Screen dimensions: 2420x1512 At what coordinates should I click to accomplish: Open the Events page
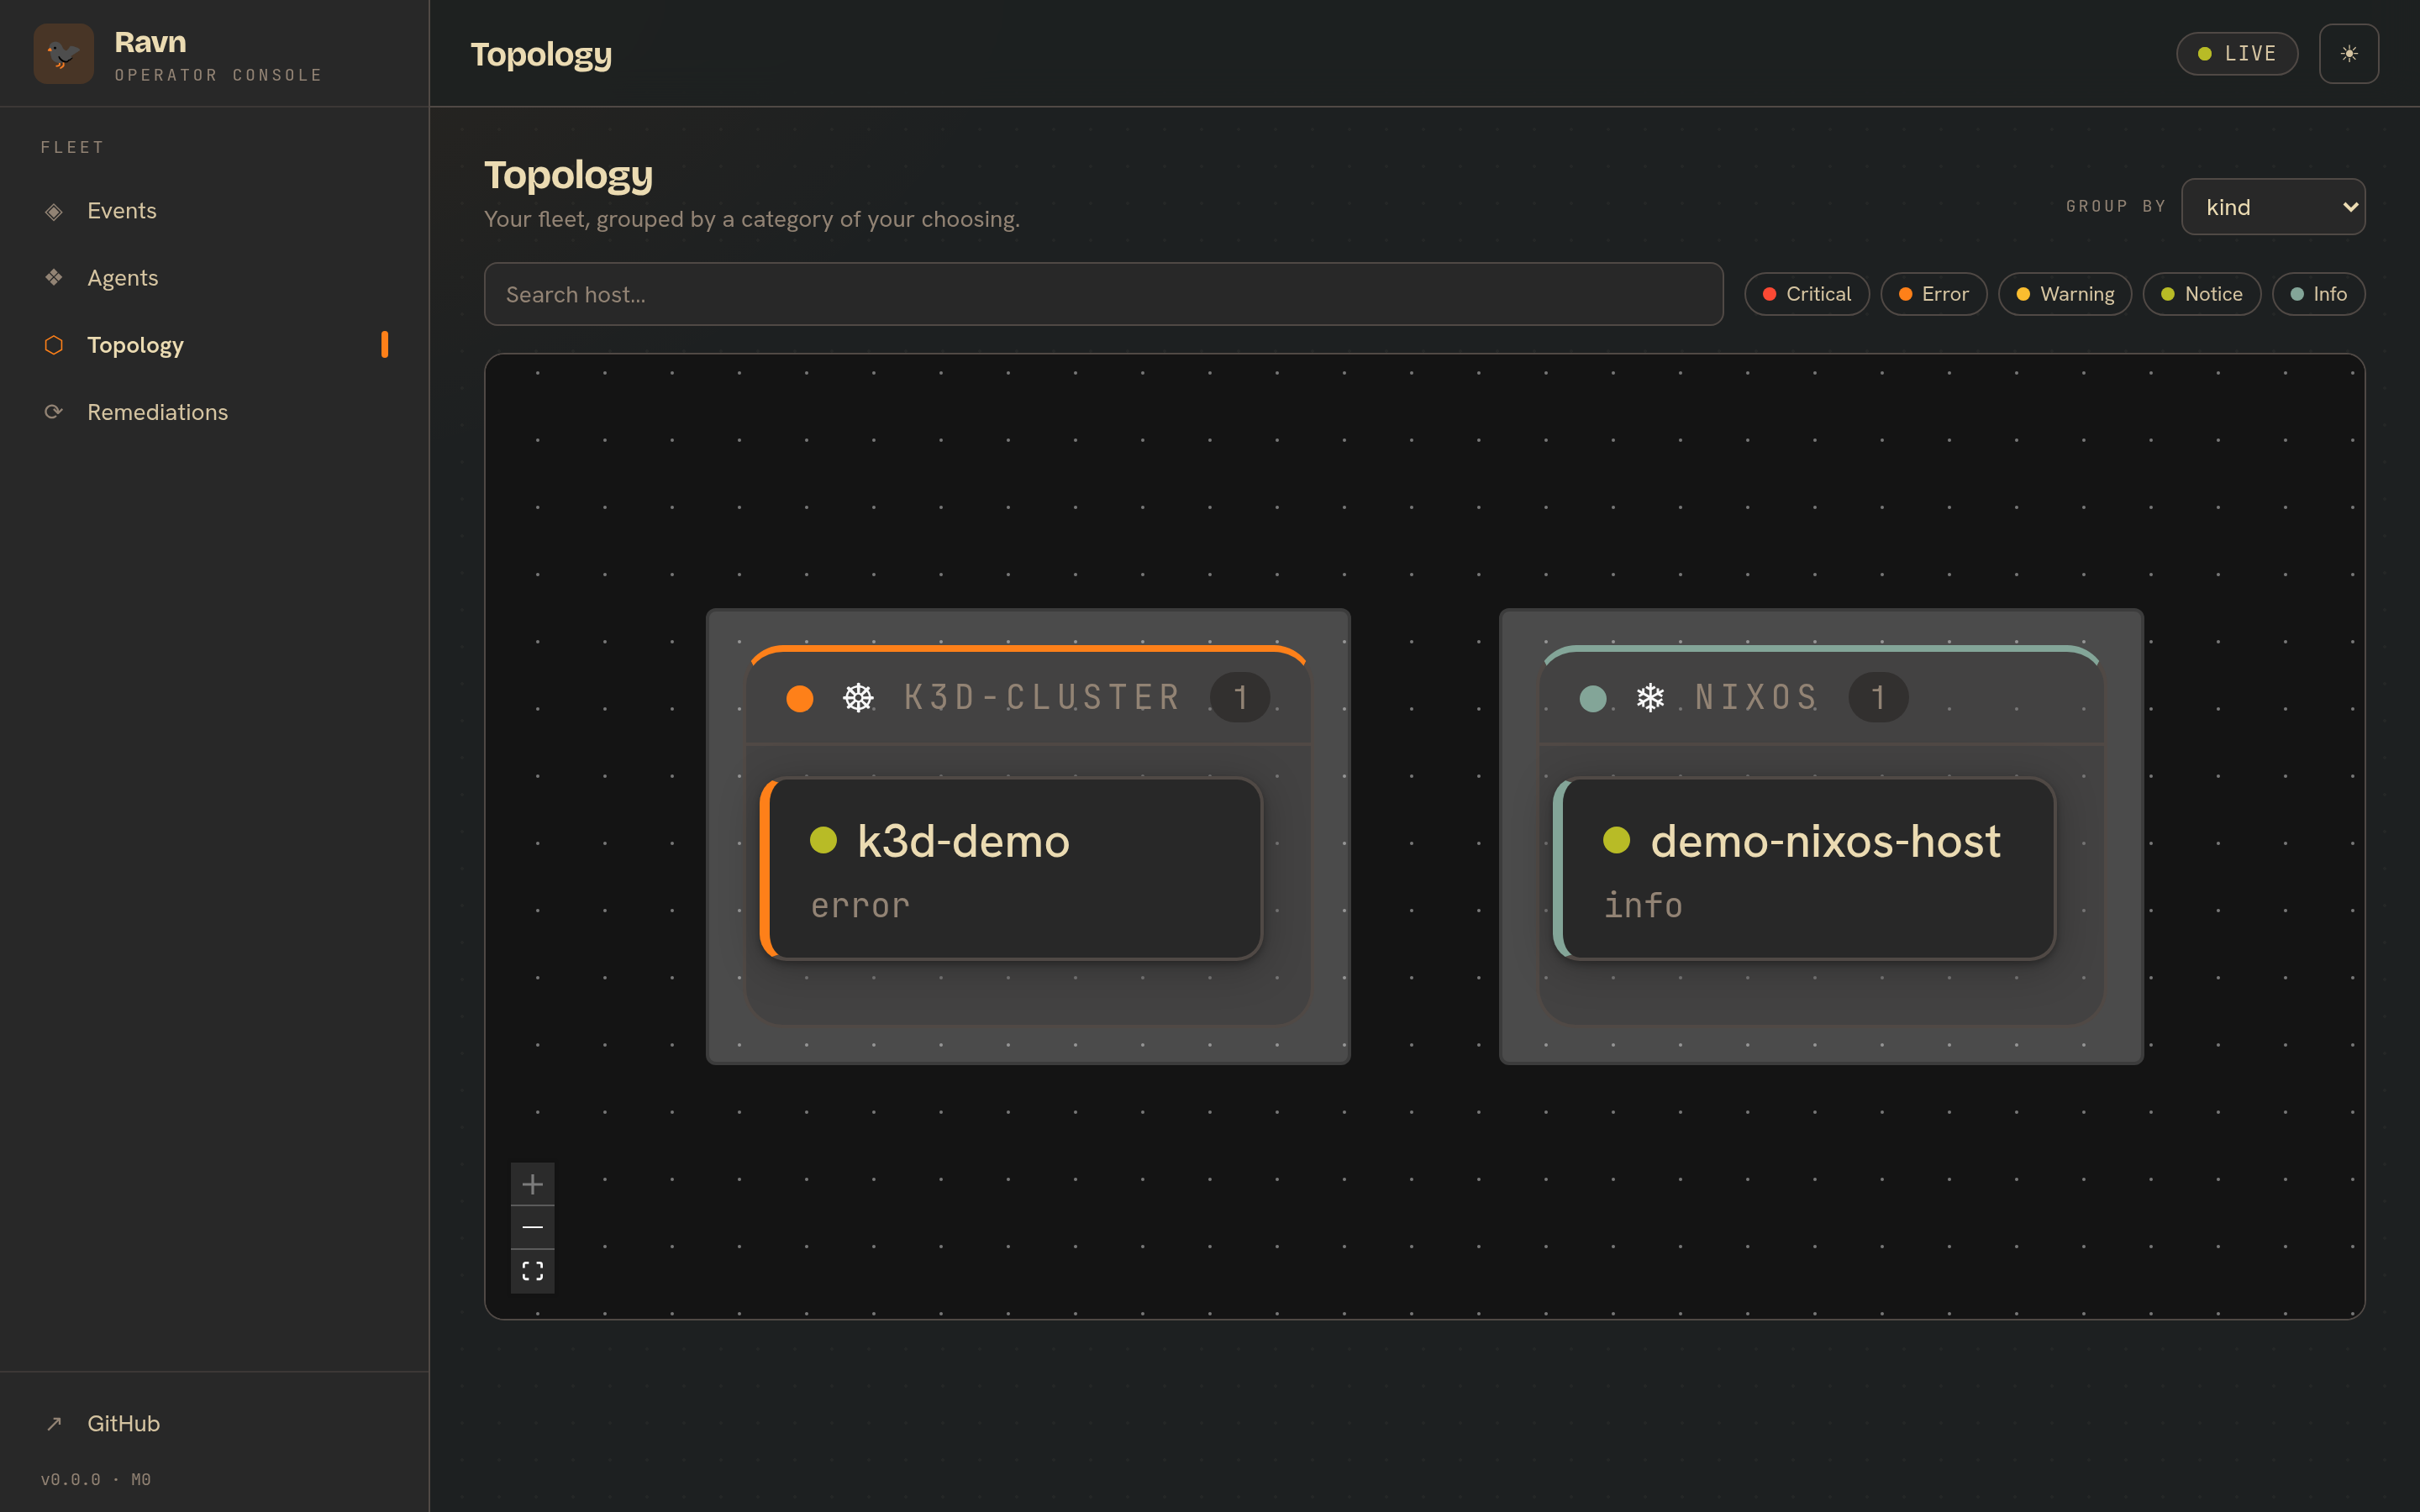(214, 211)
